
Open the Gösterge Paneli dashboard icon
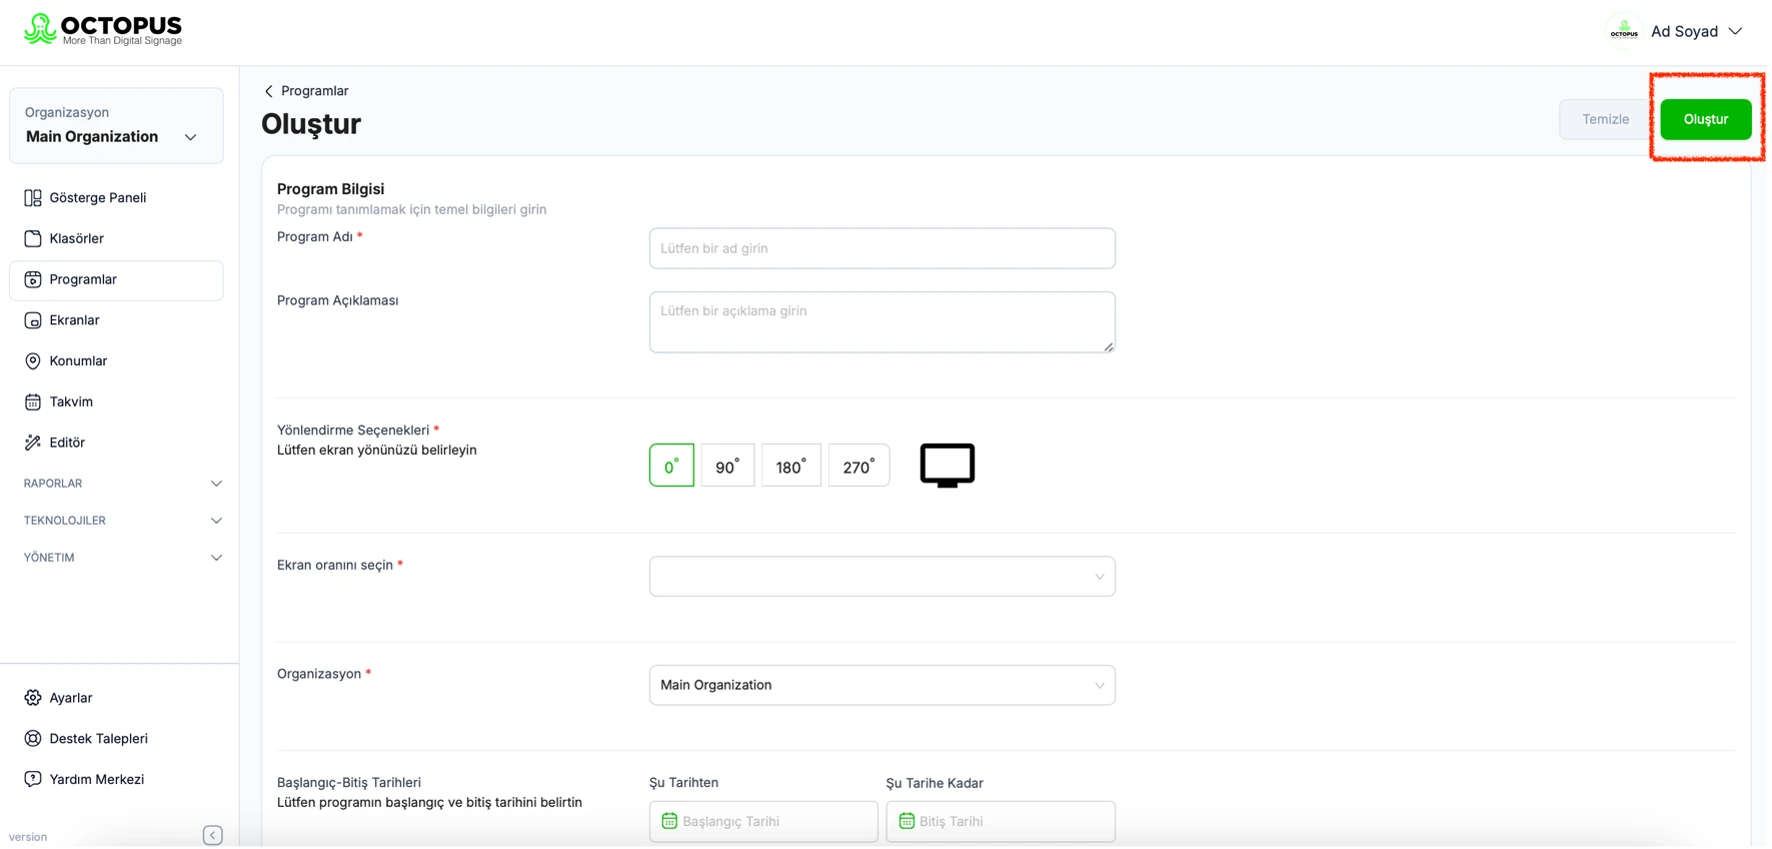33,198
